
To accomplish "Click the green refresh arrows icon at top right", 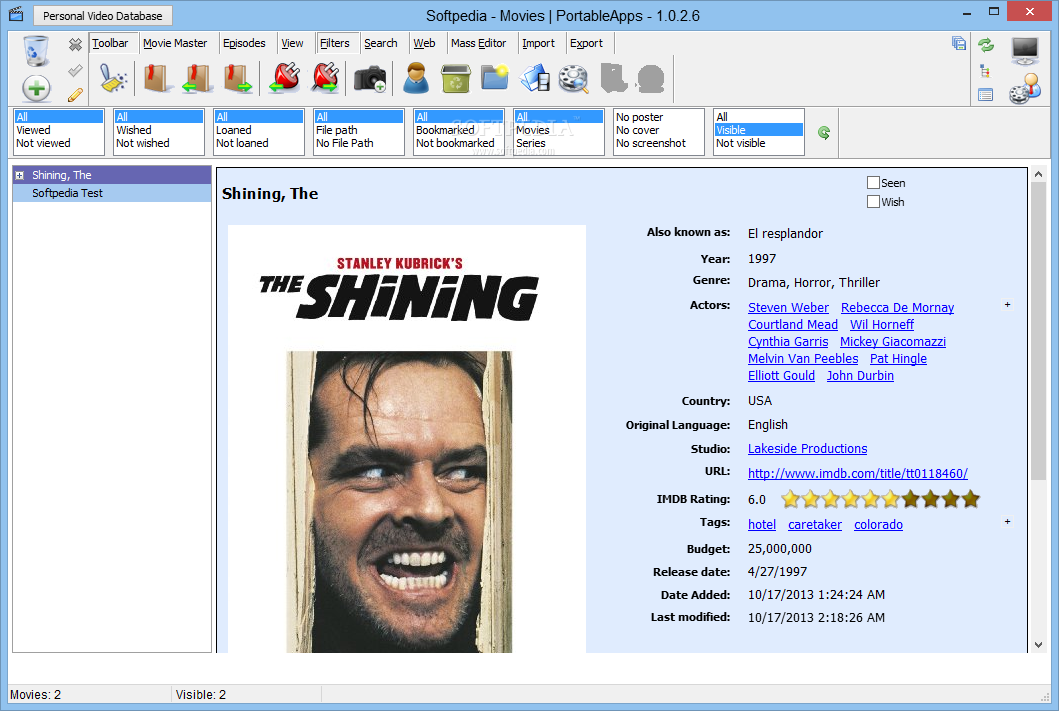I will (986, 45).
